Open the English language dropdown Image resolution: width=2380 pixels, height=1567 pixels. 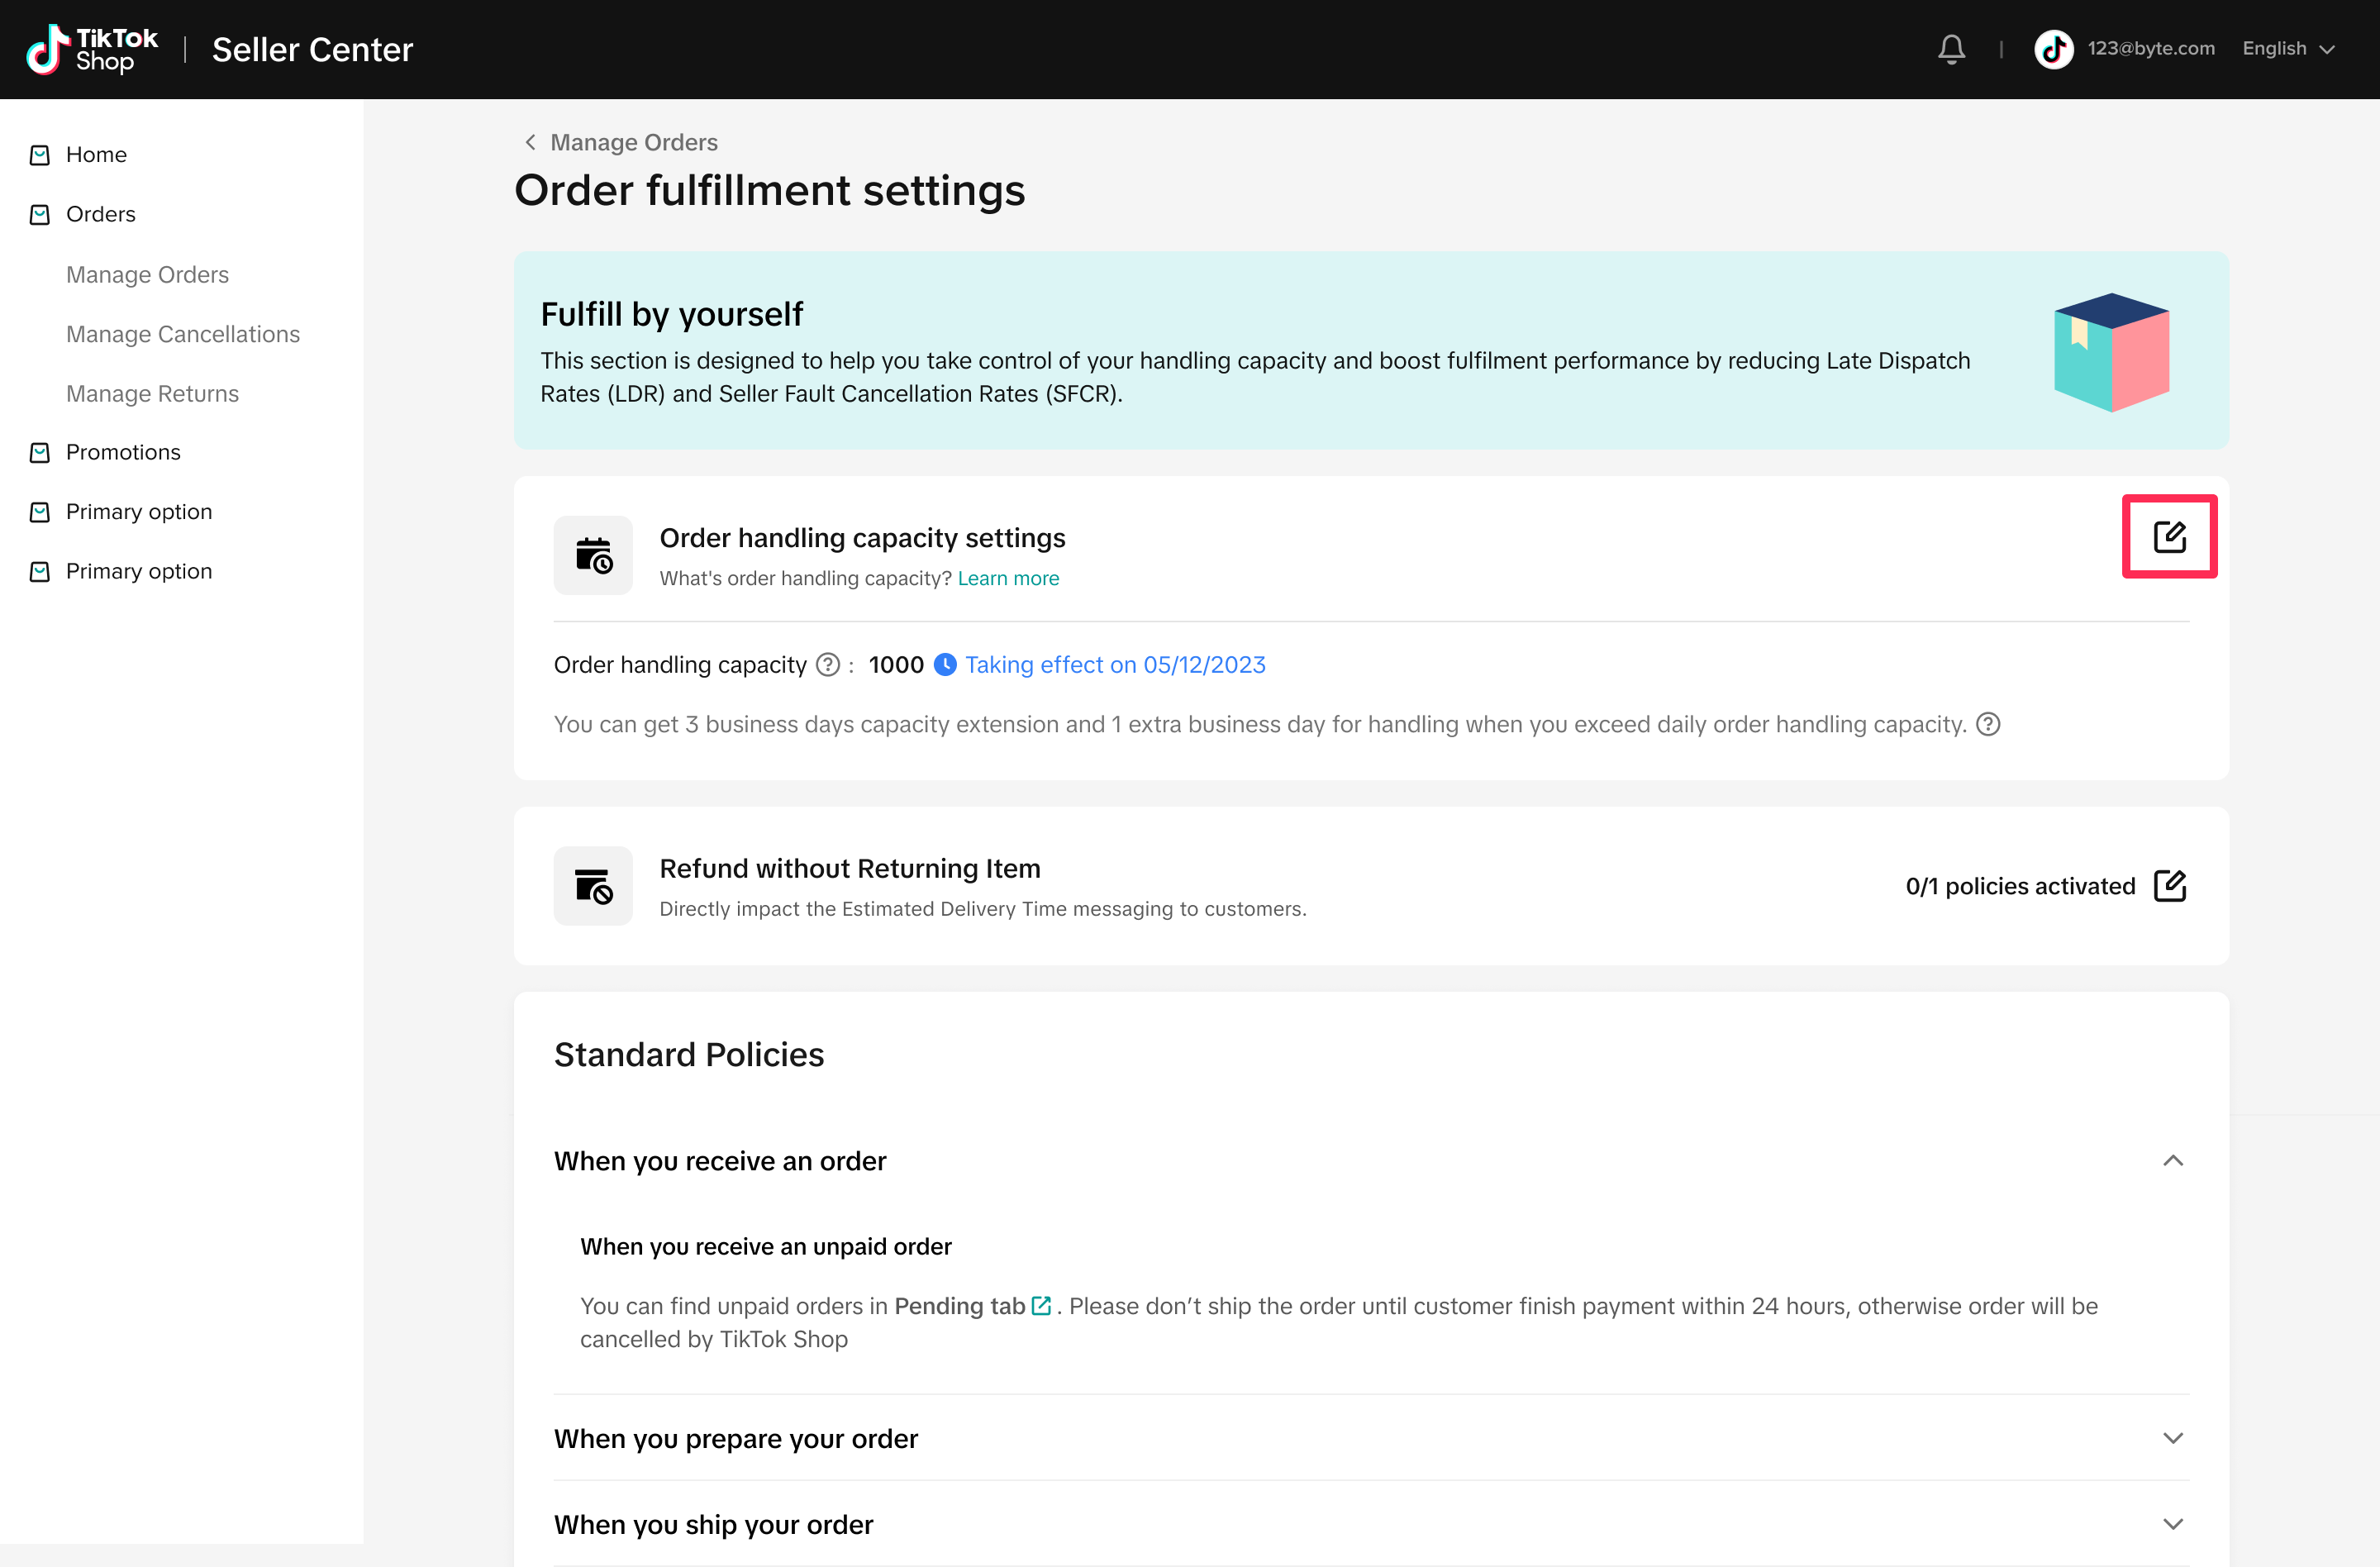point(2288,49)
